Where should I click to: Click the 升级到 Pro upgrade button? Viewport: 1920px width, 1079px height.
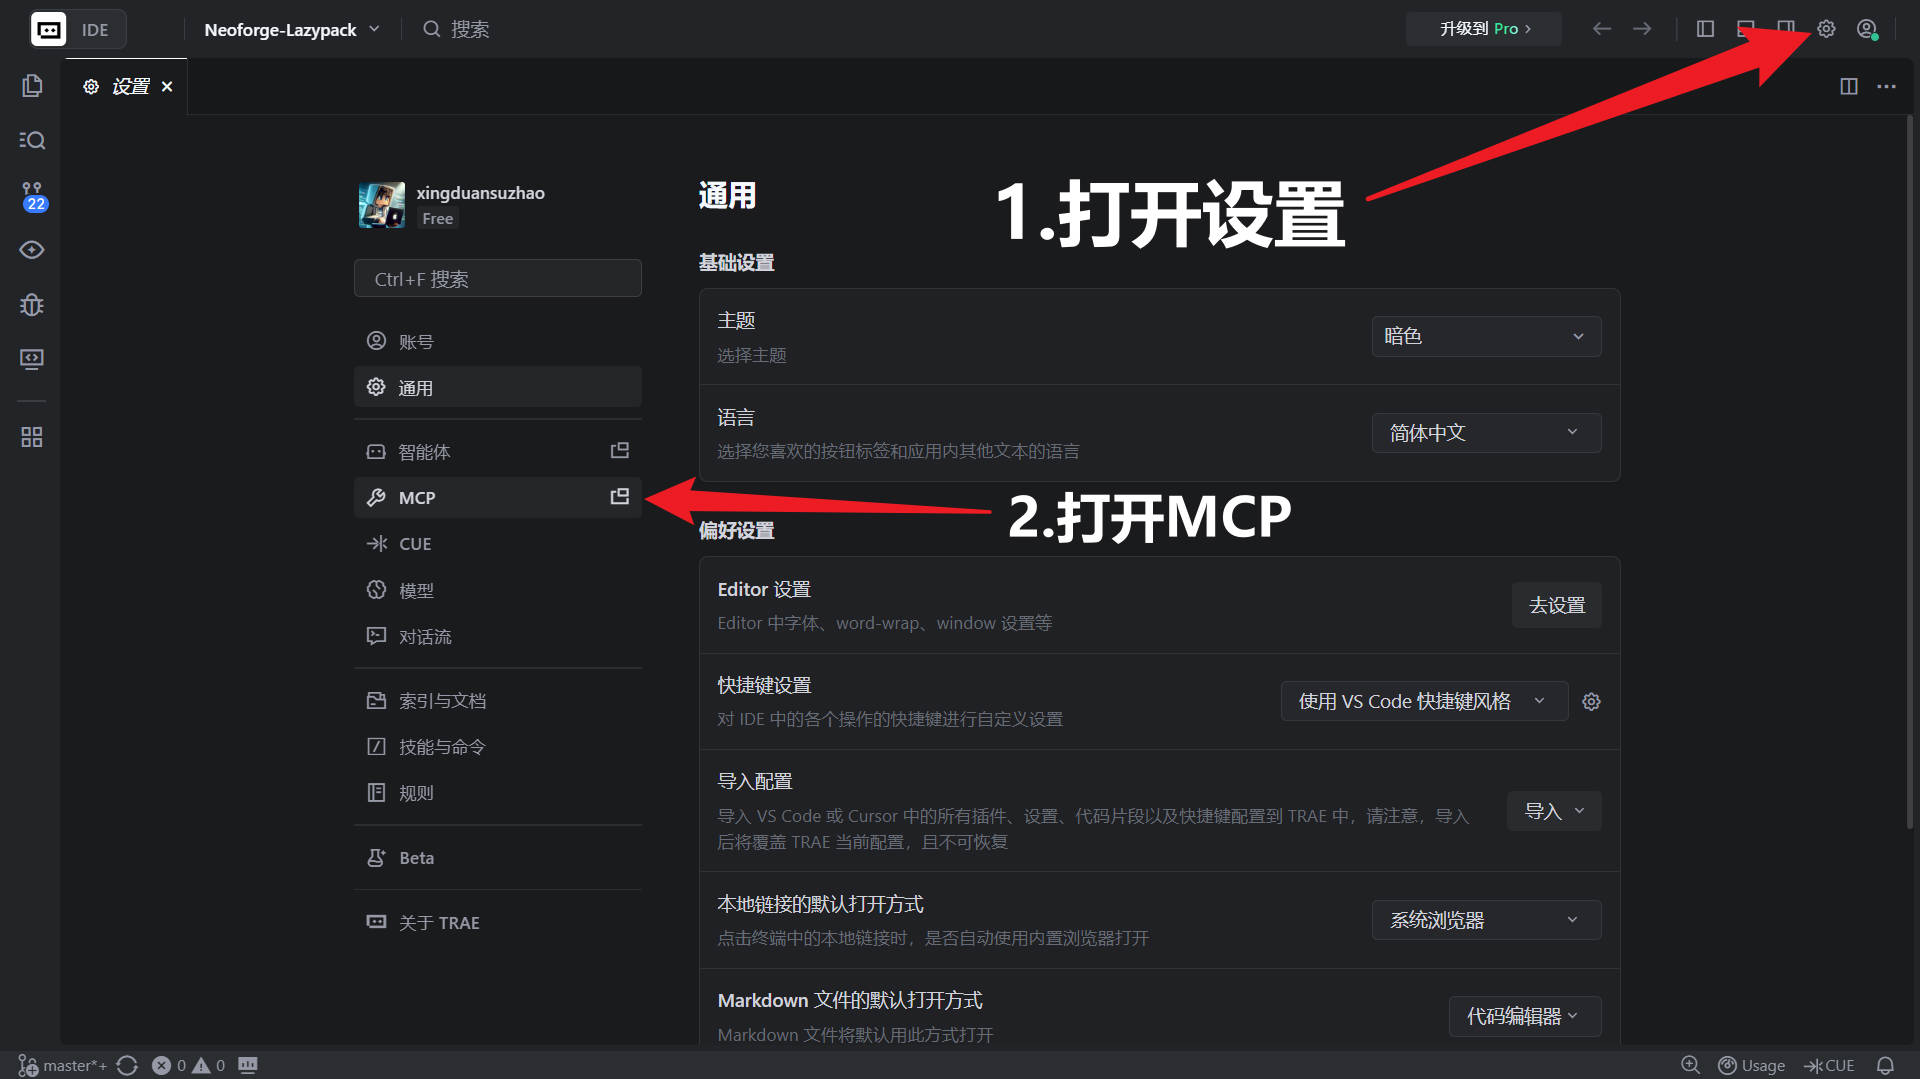pos(1484,29)
